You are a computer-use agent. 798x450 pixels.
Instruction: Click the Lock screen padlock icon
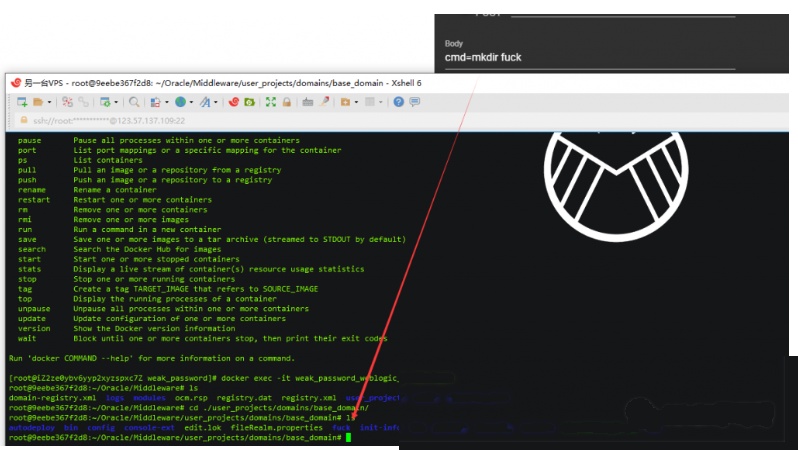(x=287, y=102)
